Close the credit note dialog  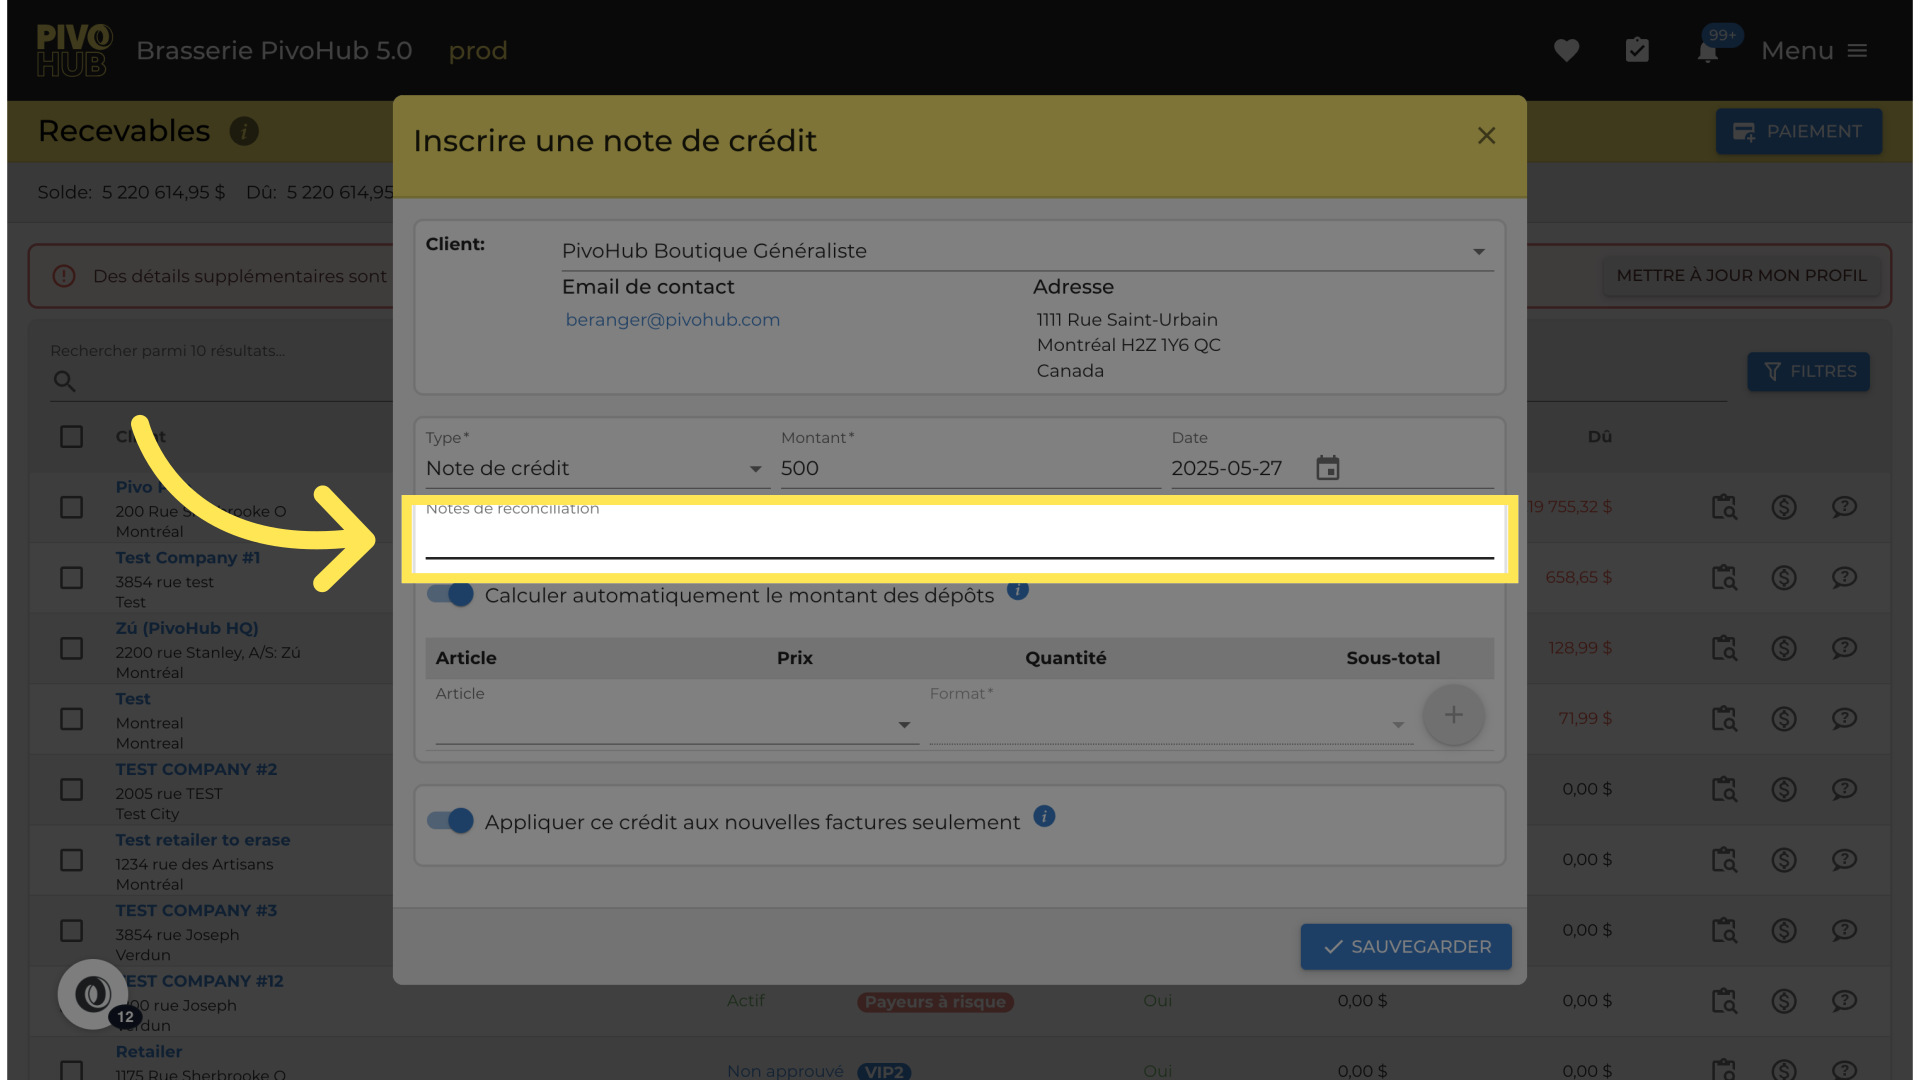coord(1486,136)
